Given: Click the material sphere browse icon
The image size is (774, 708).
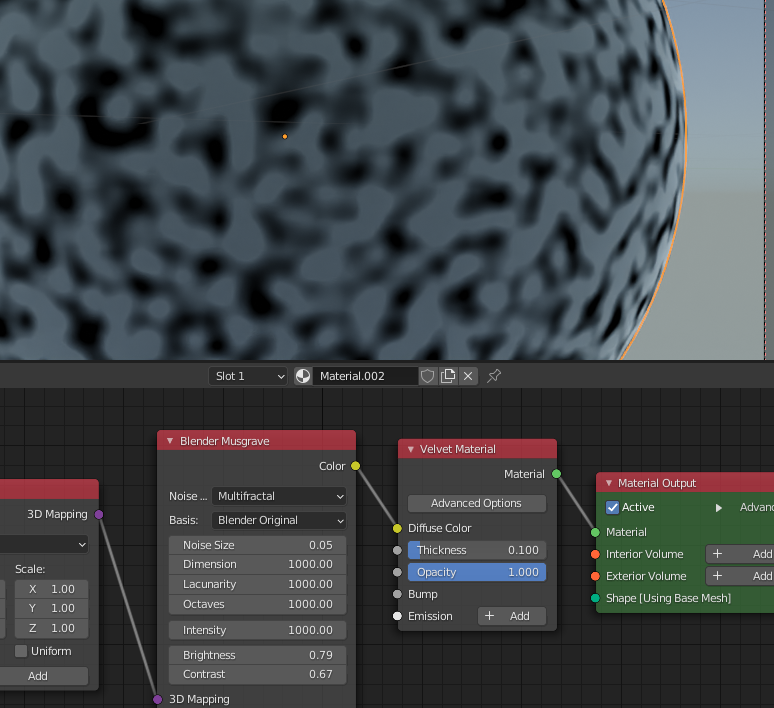Looking at the screenshot, I should point(304,376).
